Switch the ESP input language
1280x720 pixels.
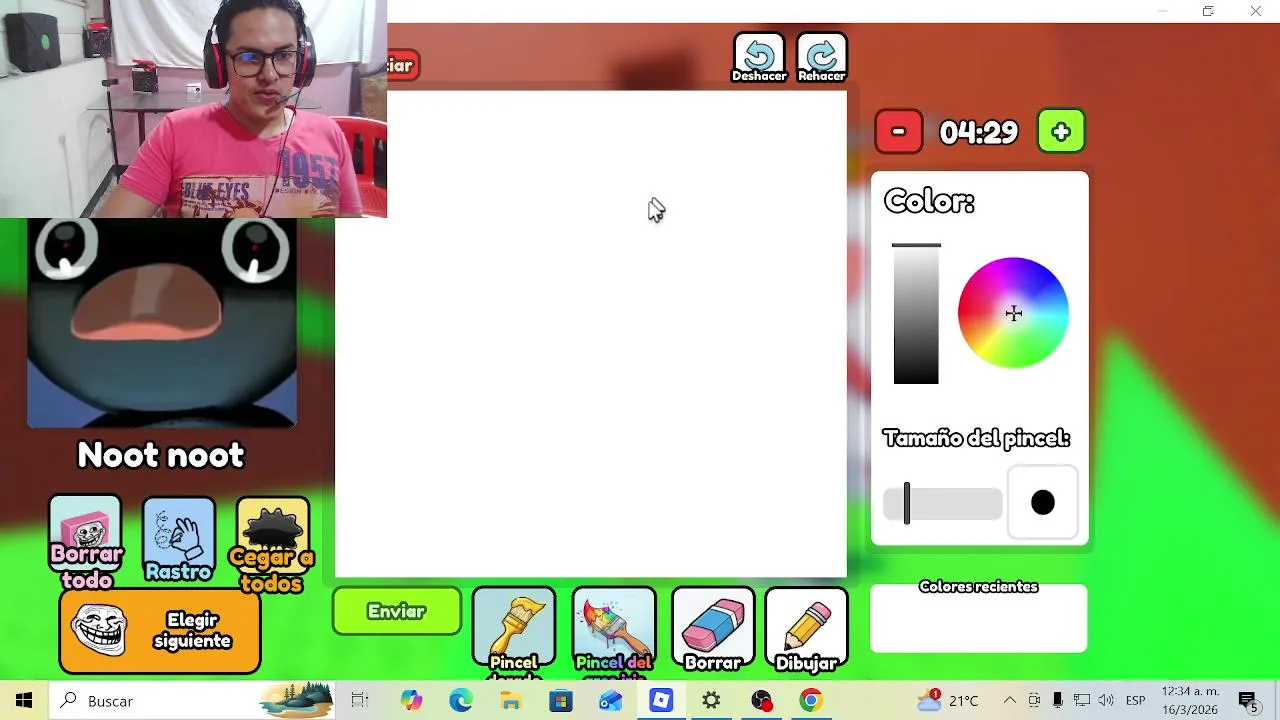point(1136,701)
